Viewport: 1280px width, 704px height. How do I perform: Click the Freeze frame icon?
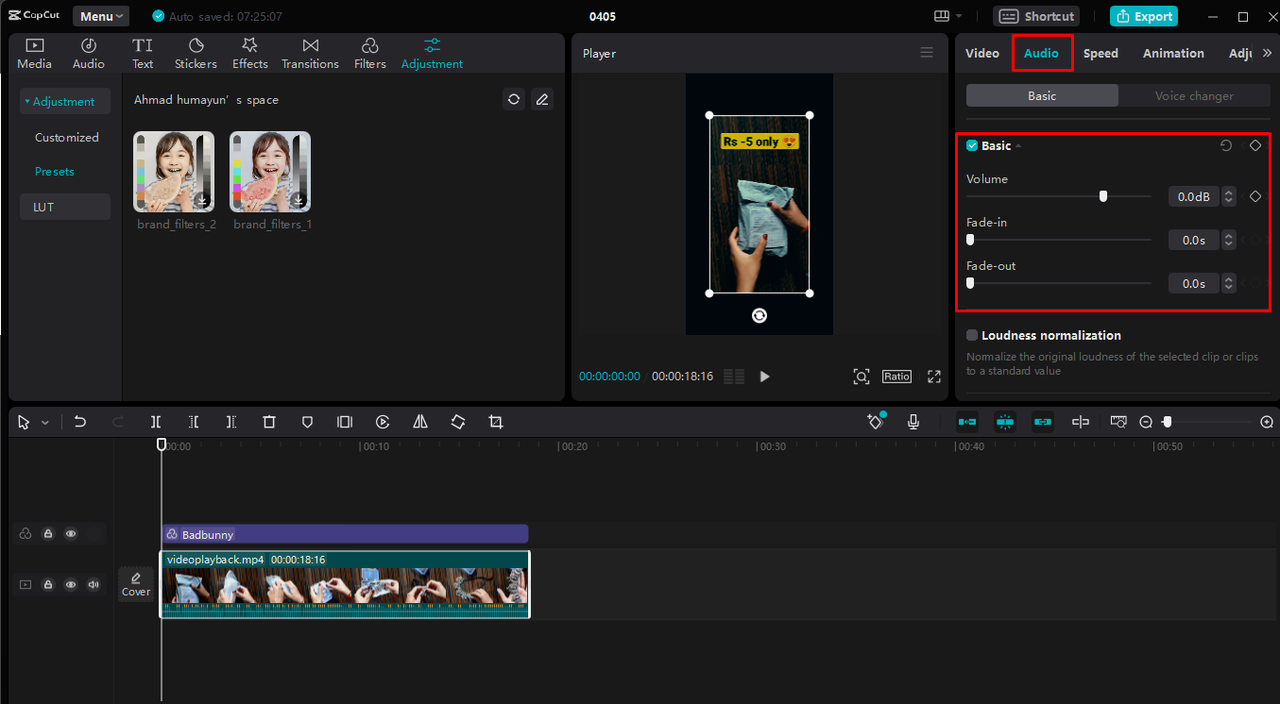pyautogui.click(x=345, y=422)
